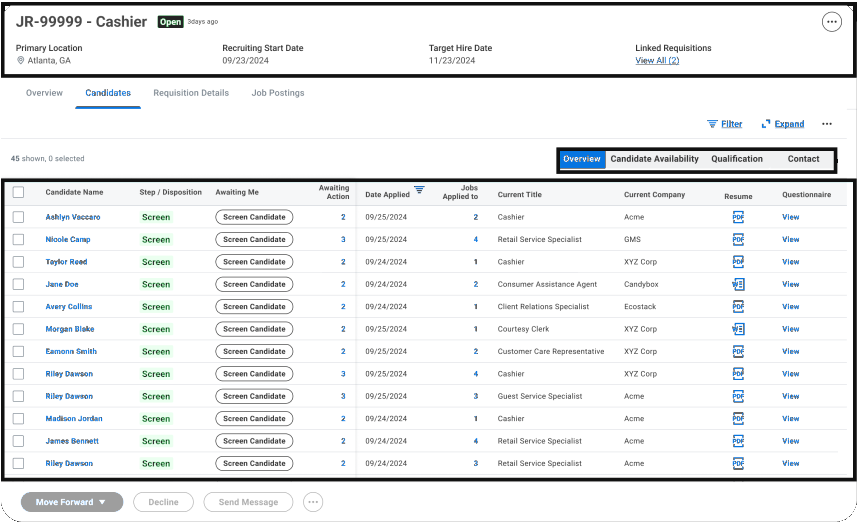View Ashlyn Vaccaro's questionnaire
Screen dimensions: 858x524
pyautogui.click(x=790, y=217)
